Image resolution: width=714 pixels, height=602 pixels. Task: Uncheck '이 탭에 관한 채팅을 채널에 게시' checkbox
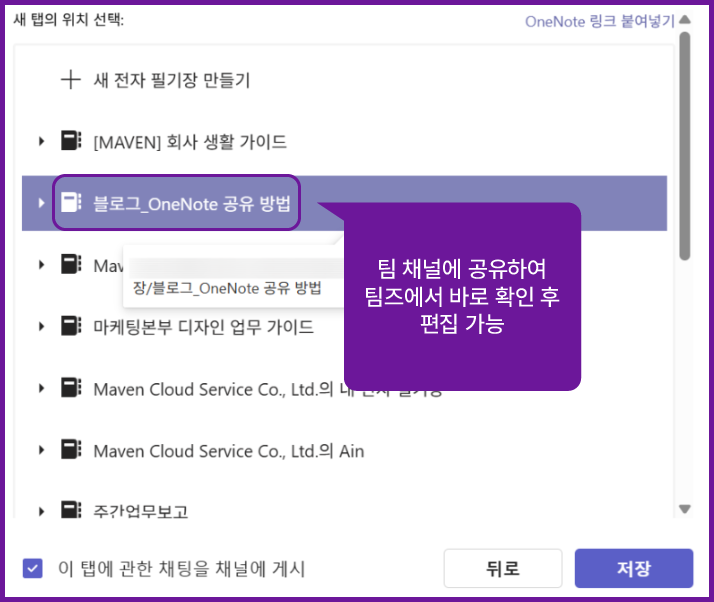point(33,568)
